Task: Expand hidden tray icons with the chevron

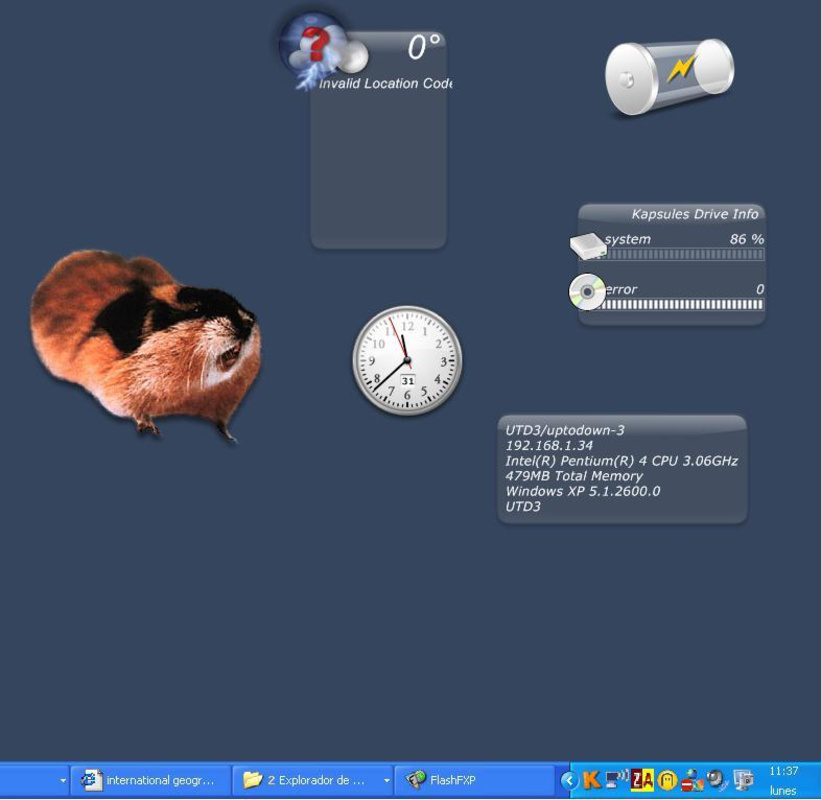Action: point(569,781)
